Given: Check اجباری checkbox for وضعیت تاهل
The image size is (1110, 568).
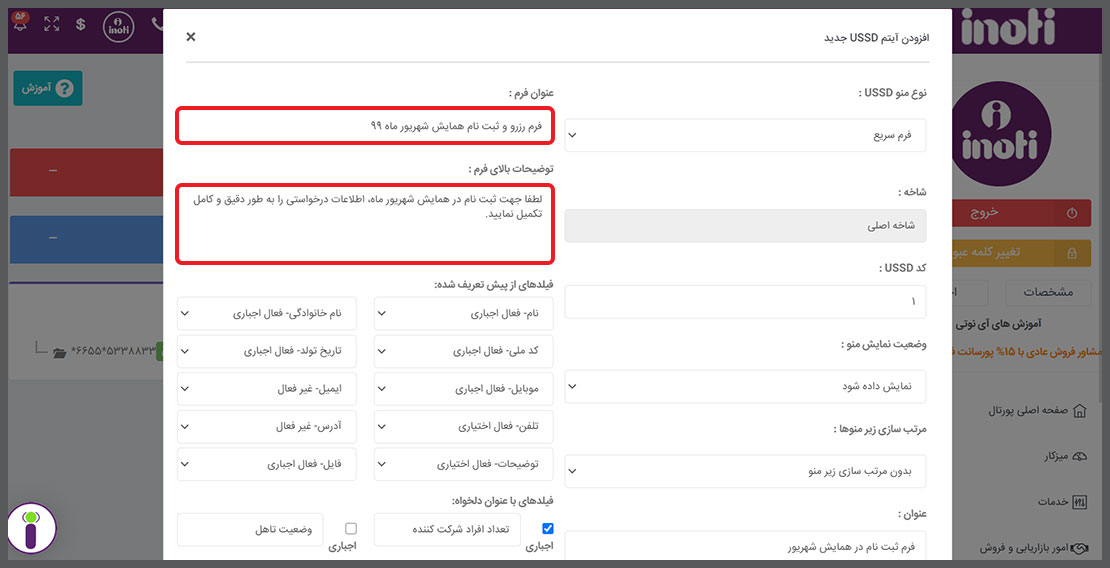Looking at the screenshot, I should (x=350, y=528).
